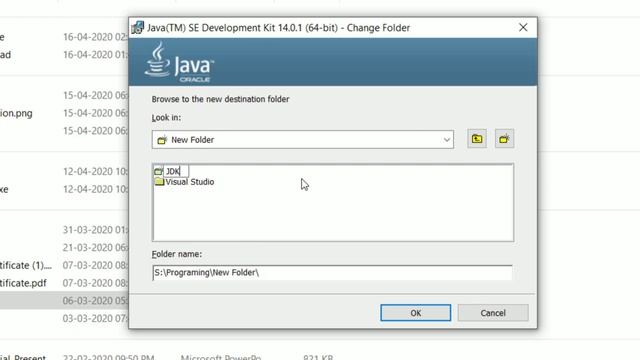Screen dimensions: 640x360
Task: Select certificate.pdf file in background window
Action: tap(23, 283)
